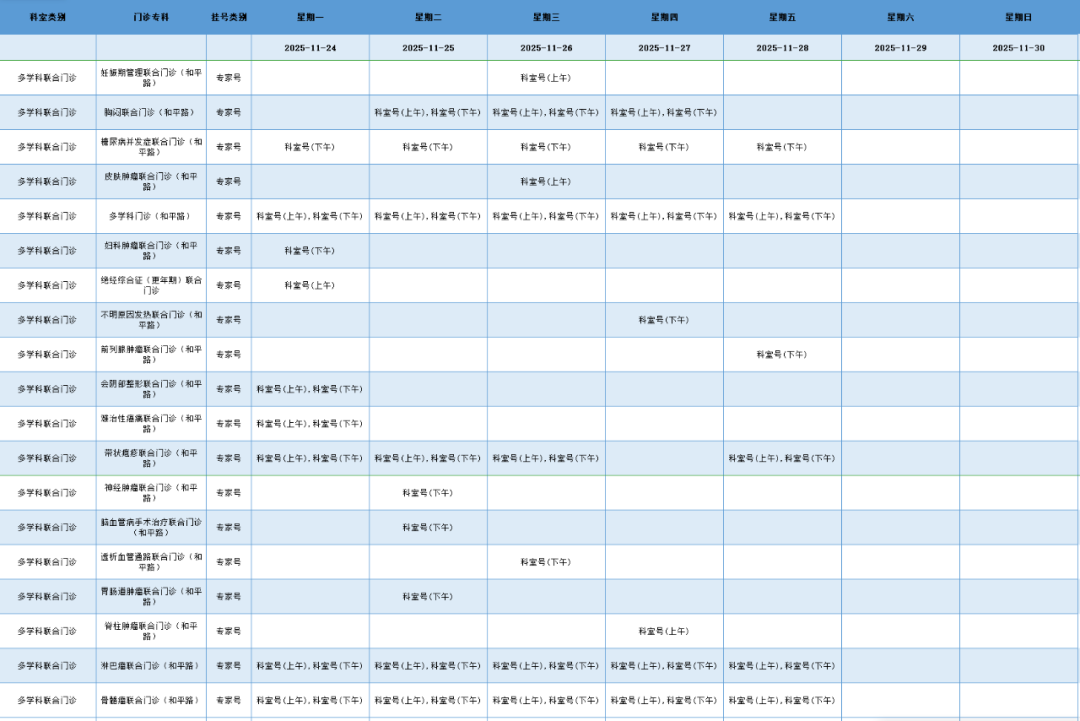The image size is (1080, 721).
Task: Choose 糖尿病并发症联合门诊 Friday afternoon slot
Action: click(782, 147)
